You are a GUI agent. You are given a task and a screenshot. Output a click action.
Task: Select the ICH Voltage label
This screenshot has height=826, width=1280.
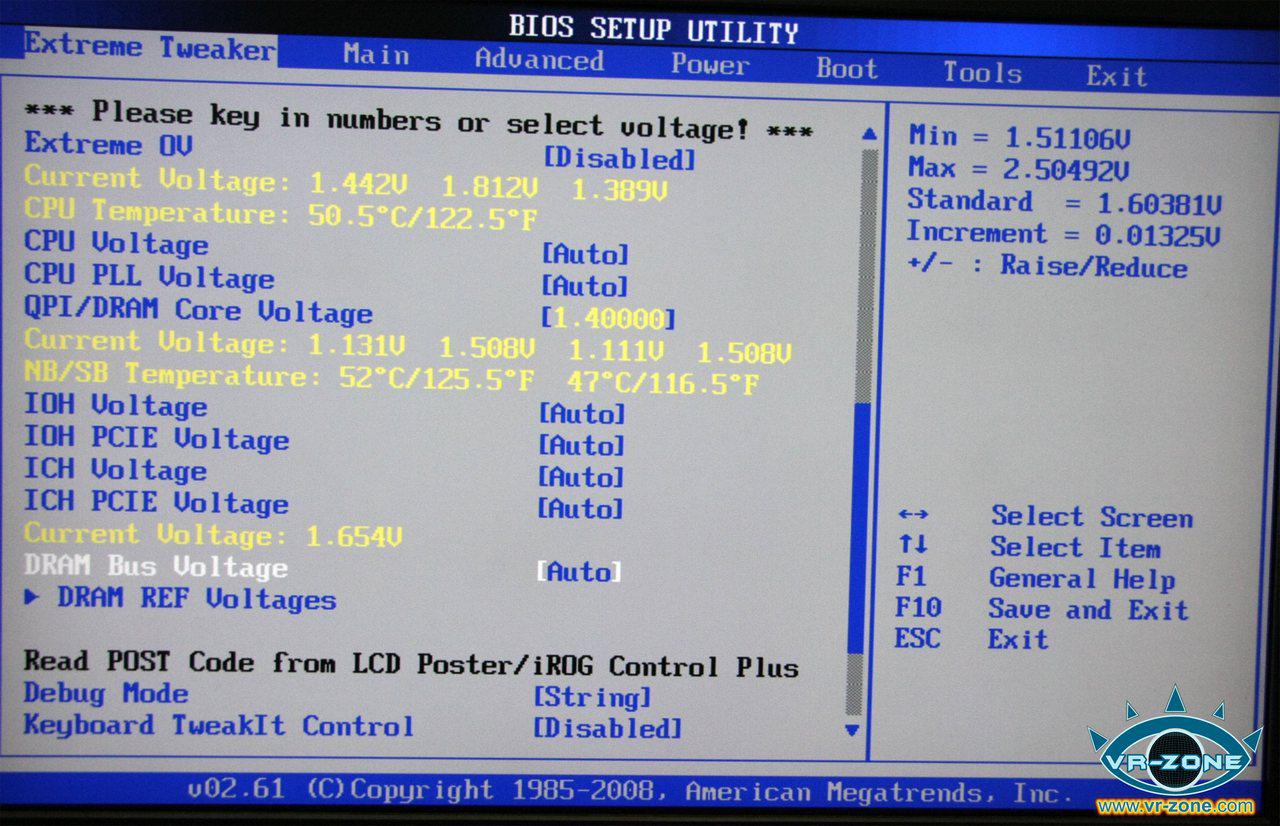click(116, 470)
